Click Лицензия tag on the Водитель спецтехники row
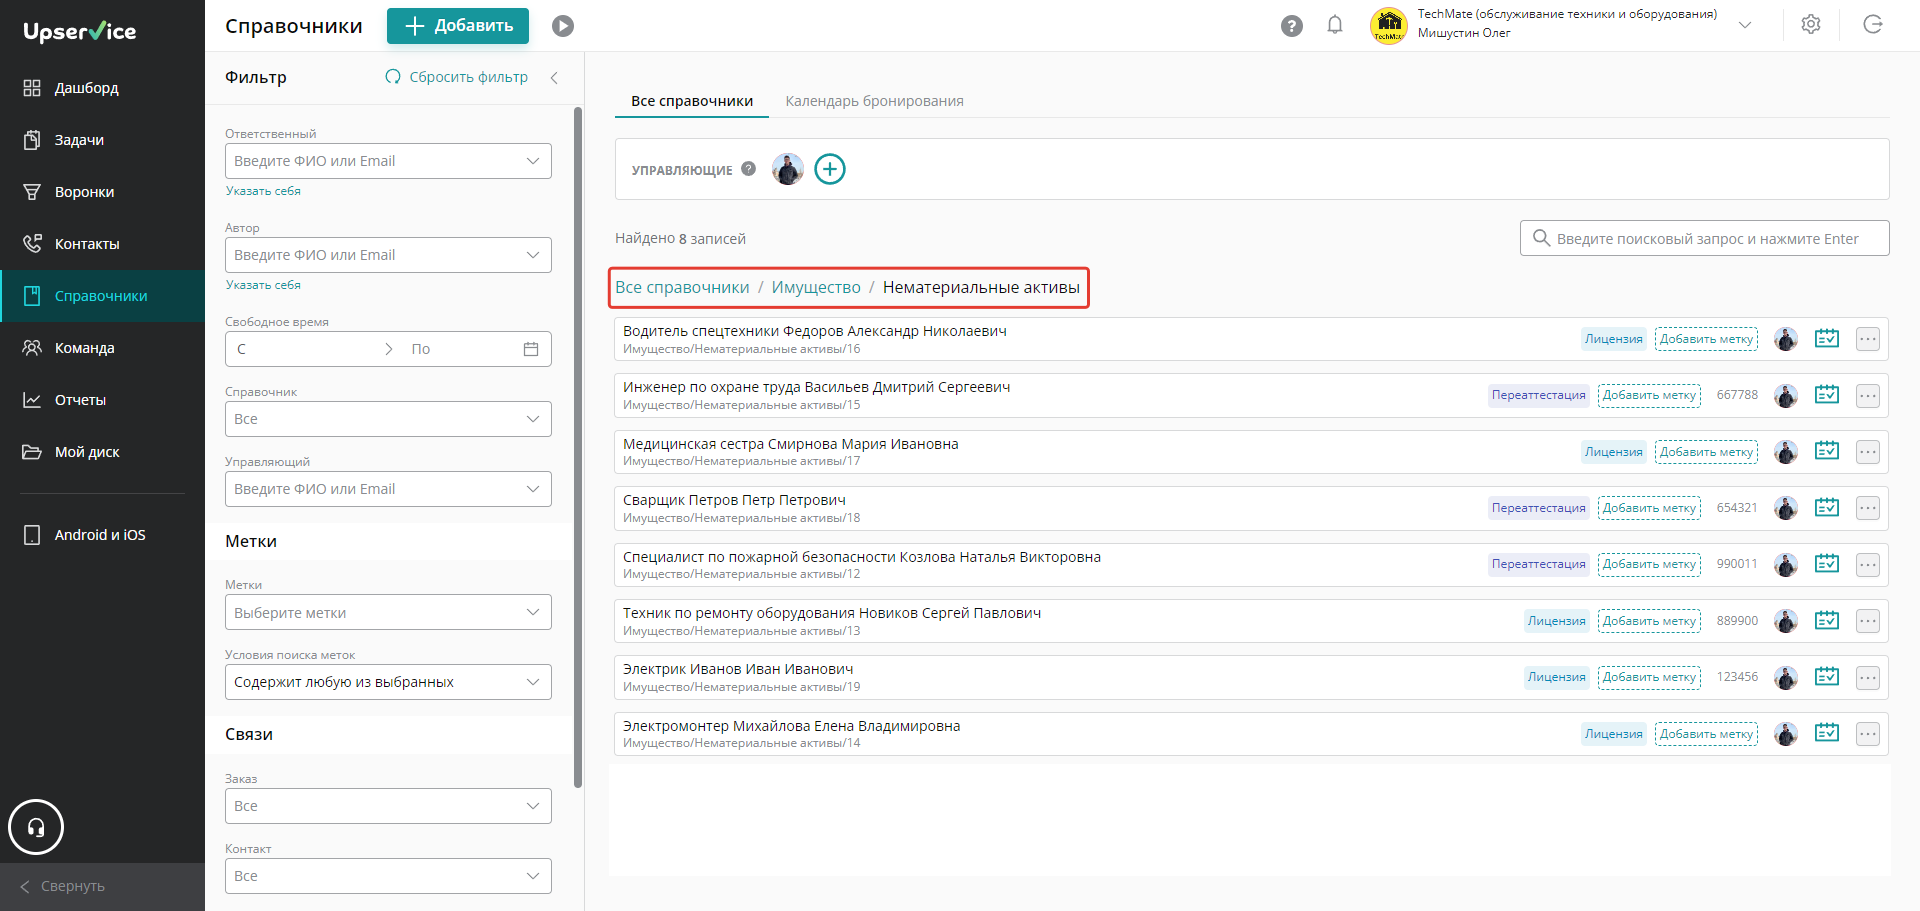 tap(1613, 339)
